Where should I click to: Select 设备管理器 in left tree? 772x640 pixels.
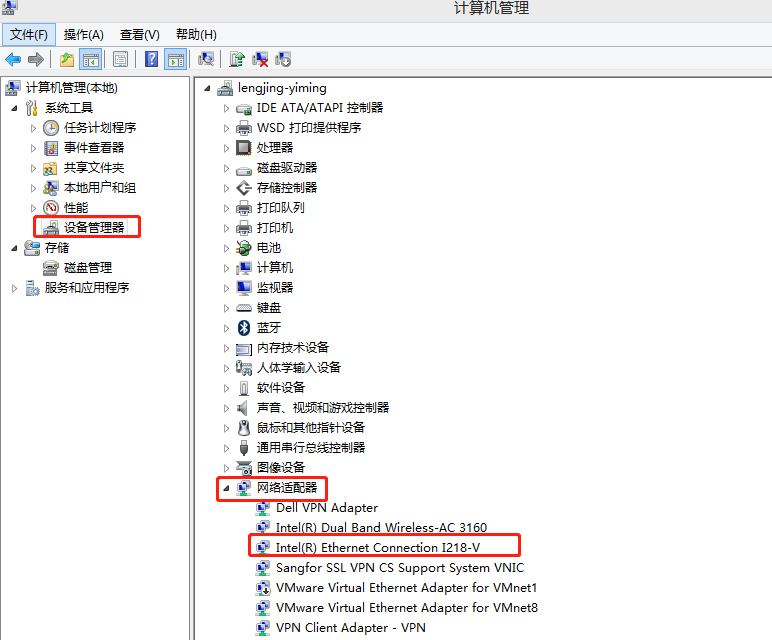point(94,227)
